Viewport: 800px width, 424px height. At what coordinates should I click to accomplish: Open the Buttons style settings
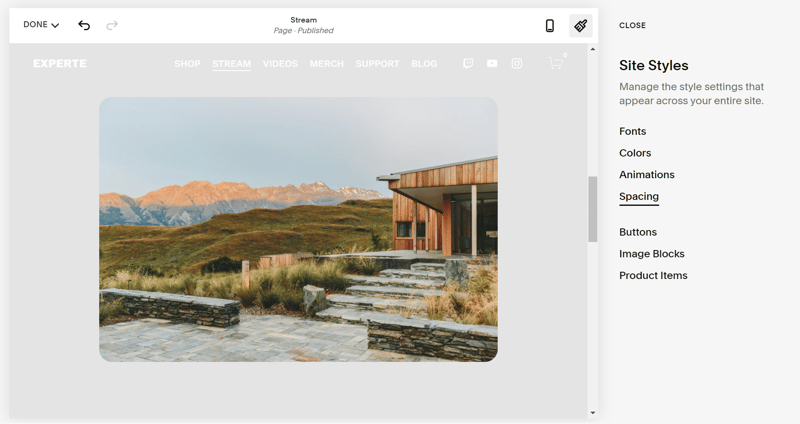point(638,232)
